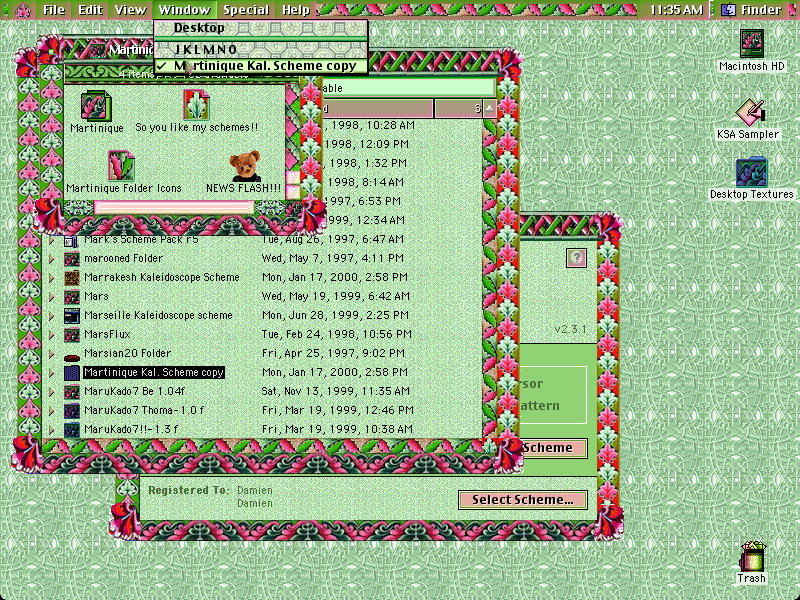Click date Mon, Jun 28, 1999, 2:25 PM
The width and height of the screenshot is (800, 600).
pyautogui.click(x=335, y=316)
